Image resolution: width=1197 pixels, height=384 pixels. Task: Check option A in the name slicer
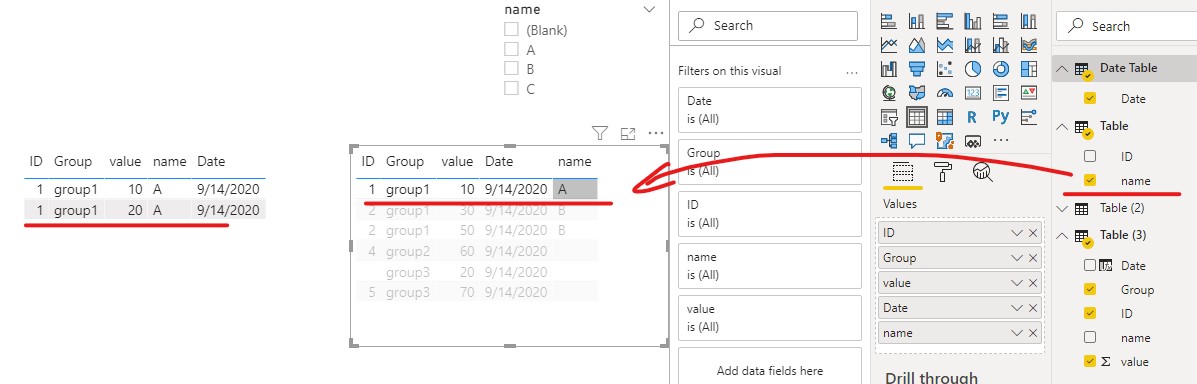coord(511,50)
